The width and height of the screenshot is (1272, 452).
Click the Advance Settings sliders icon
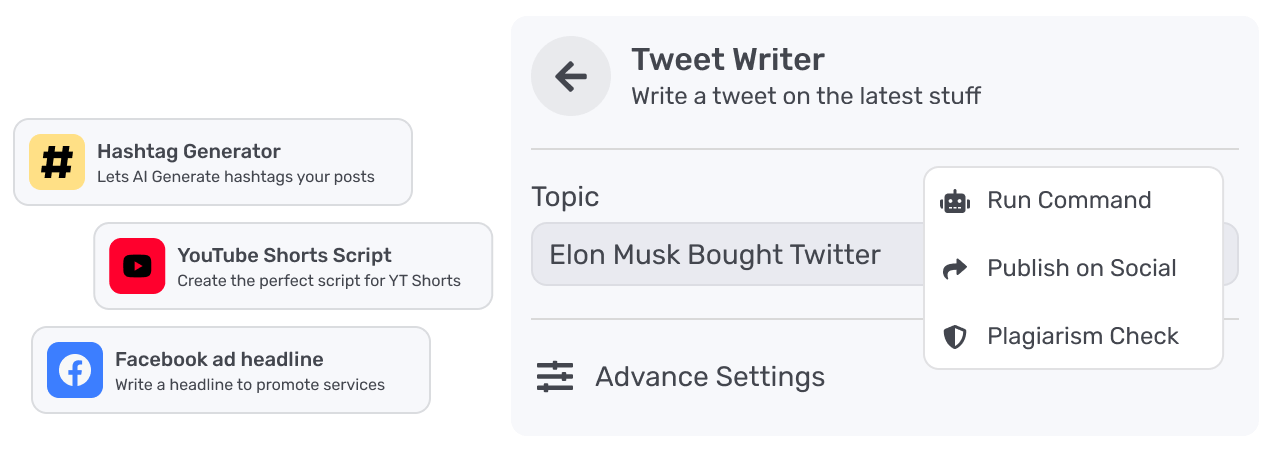(555, 376)
